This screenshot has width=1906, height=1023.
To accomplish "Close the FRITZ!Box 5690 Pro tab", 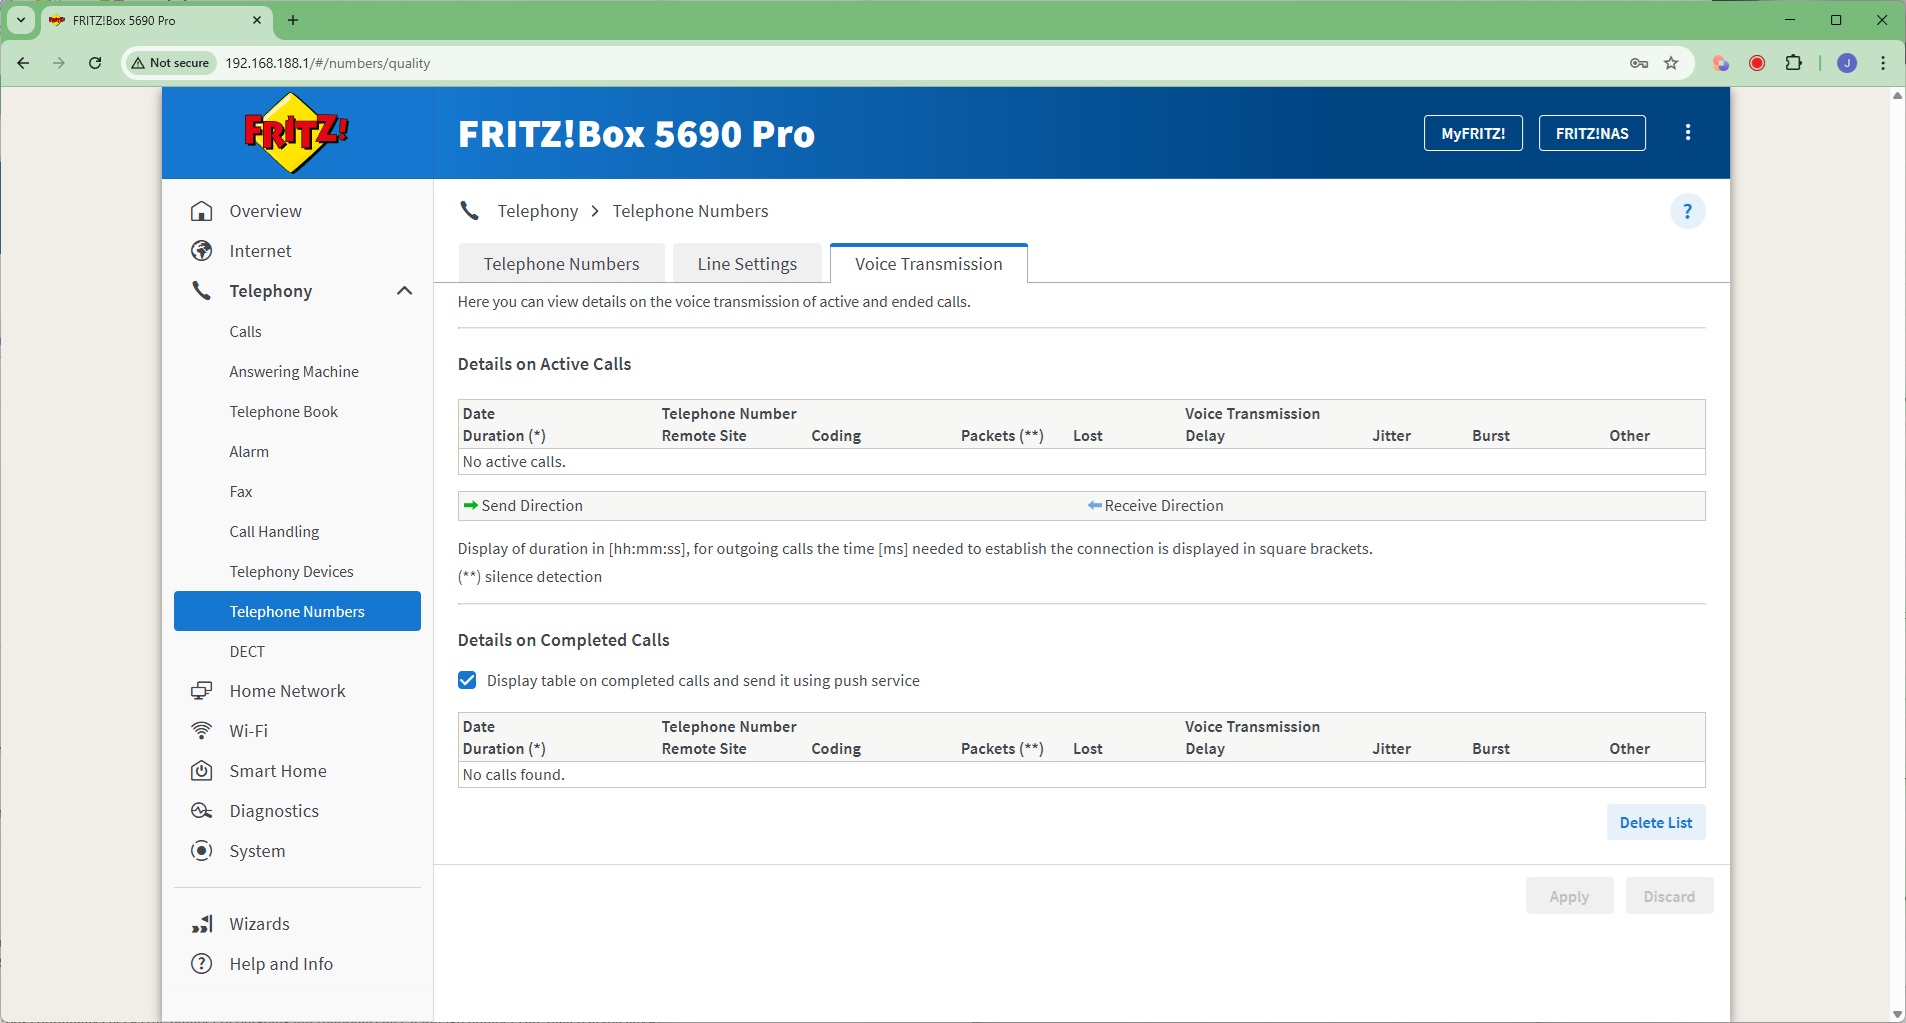I will (257, 20).
